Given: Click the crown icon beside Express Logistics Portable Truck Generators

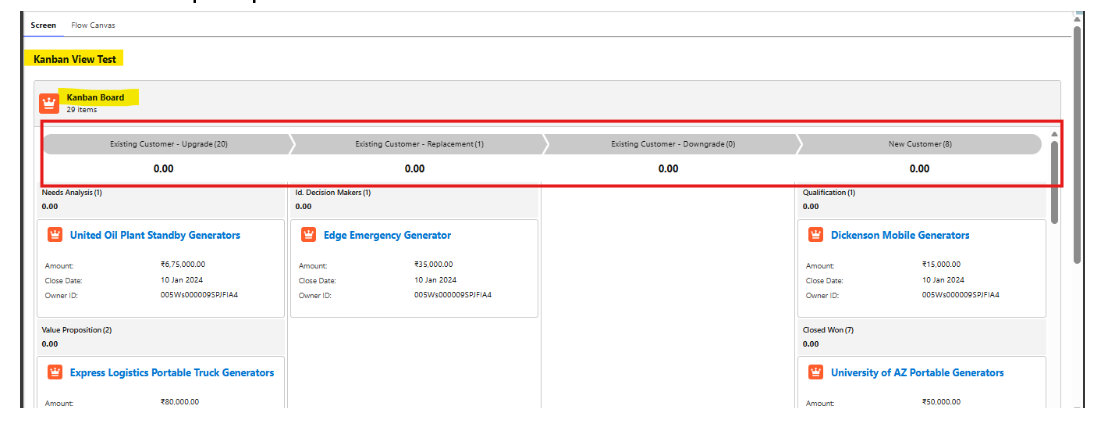Looking at the screenshot, I should 56,373.
